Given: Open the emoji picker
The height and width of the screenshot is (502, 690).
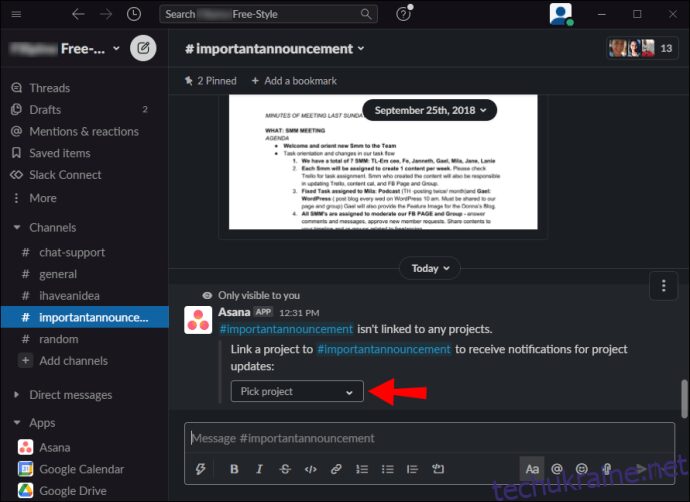Looking at the screenshot, I should click(582, 469).
